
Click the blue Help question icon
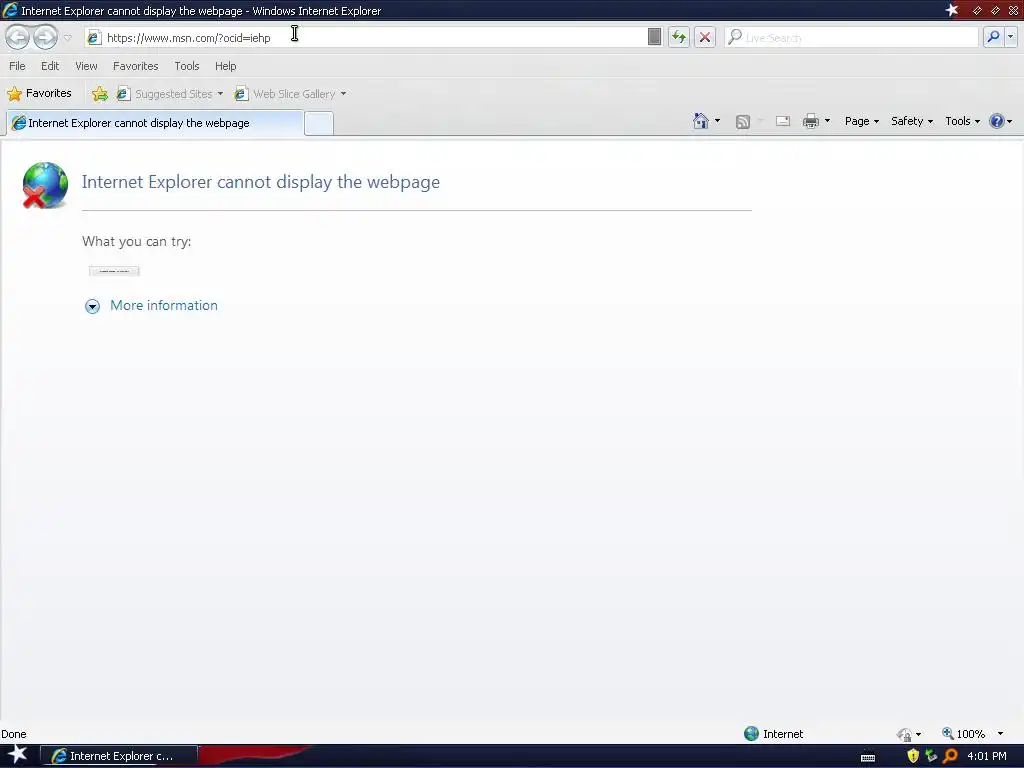point(997,121)
